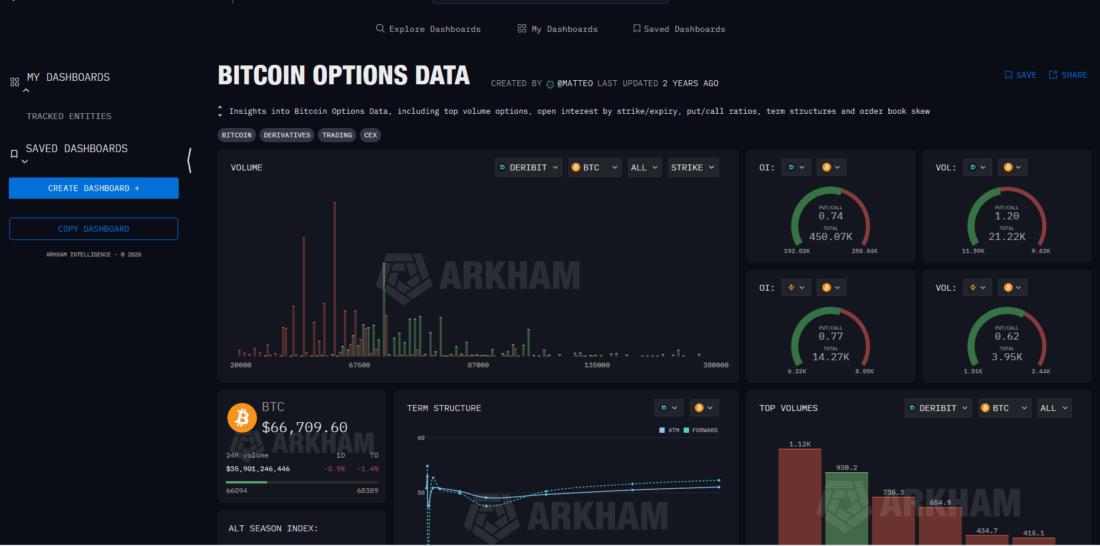
Task: Open Bitcoin asset dropdown in Term Structure panel
Action: [704, 408]
